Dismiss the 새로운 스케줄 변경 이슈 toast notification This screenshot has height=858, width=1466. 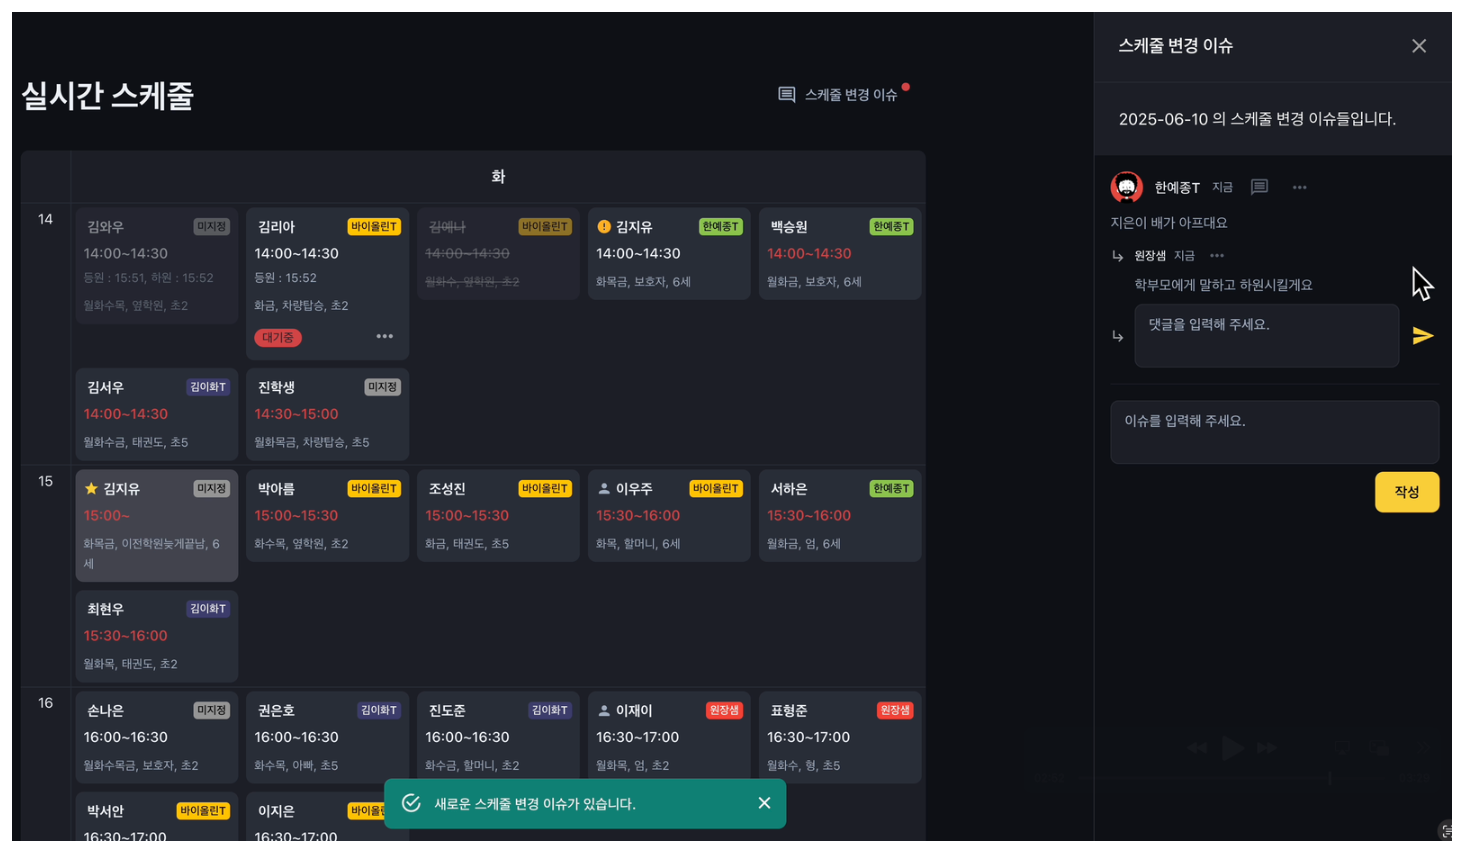click(764, 803)
